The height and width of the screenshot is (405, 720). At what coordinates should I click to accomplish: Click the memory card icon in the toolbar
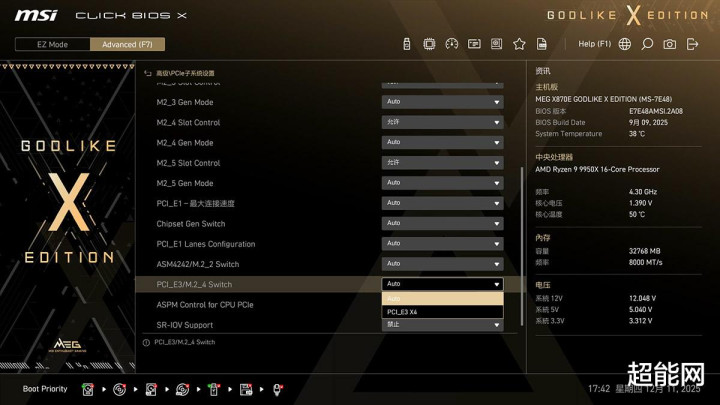(x=474, y=44)
